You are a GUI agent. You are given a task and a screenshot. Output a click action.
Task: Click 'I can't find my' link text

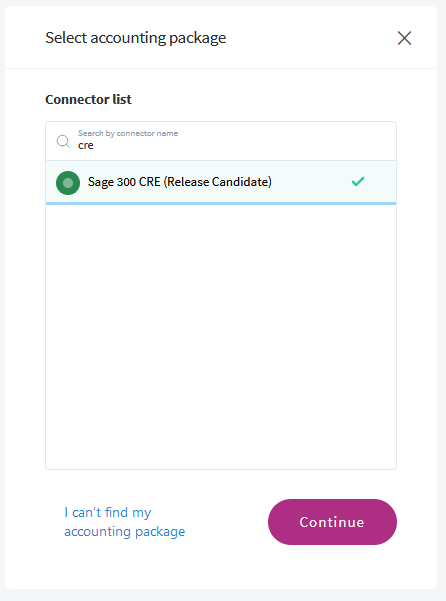click(108, 512)
